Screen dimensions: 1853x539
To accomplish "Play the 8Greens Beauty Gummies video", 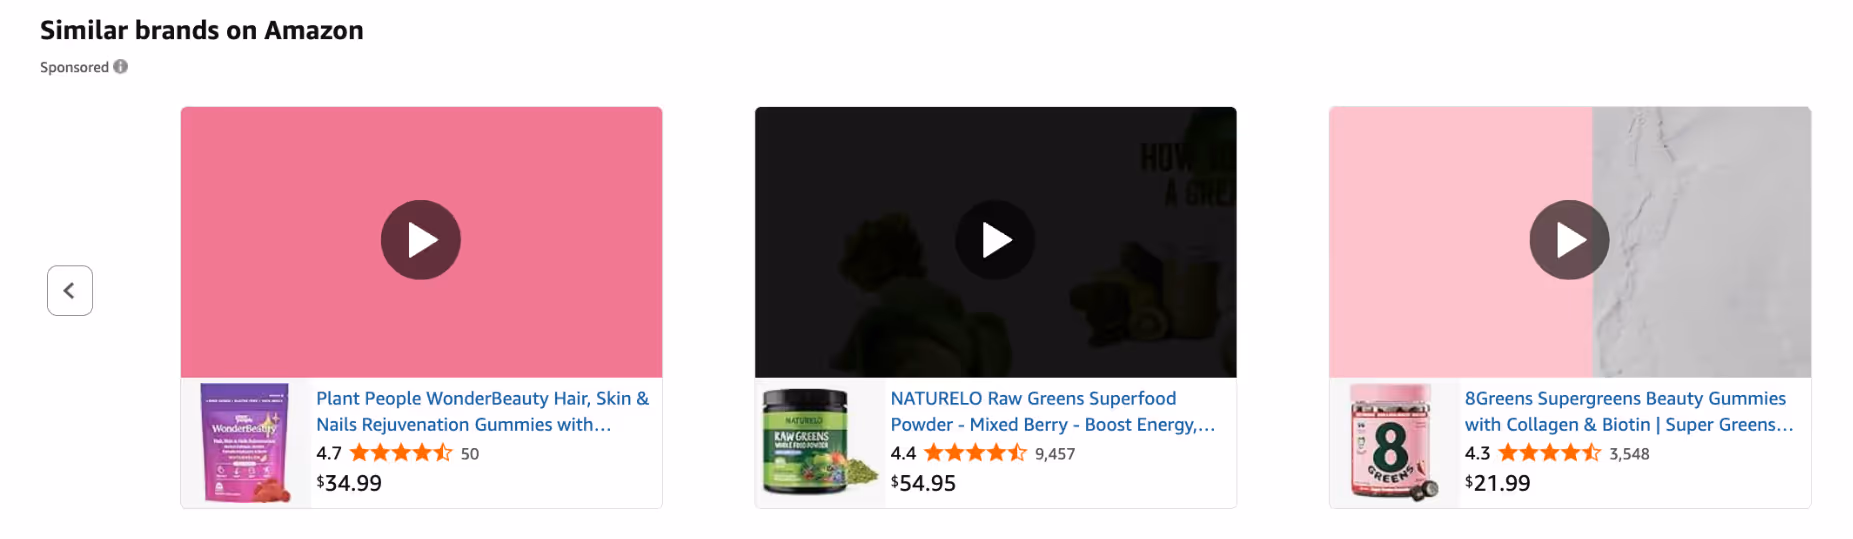I will pos(1569,240).
